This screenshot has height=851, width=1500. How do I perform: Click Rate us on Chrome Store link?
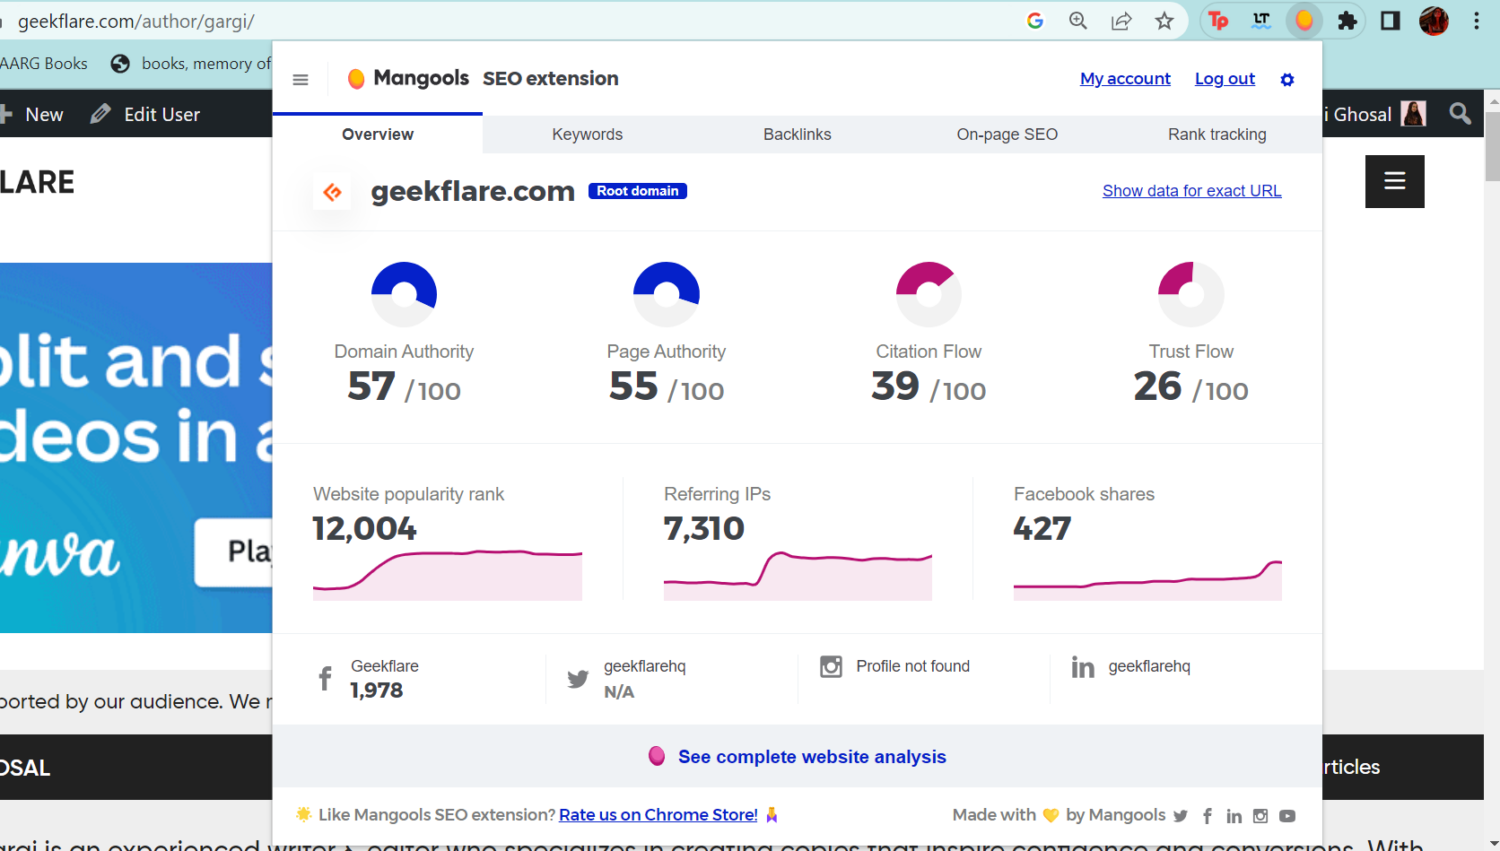click(x=658, y=815)
